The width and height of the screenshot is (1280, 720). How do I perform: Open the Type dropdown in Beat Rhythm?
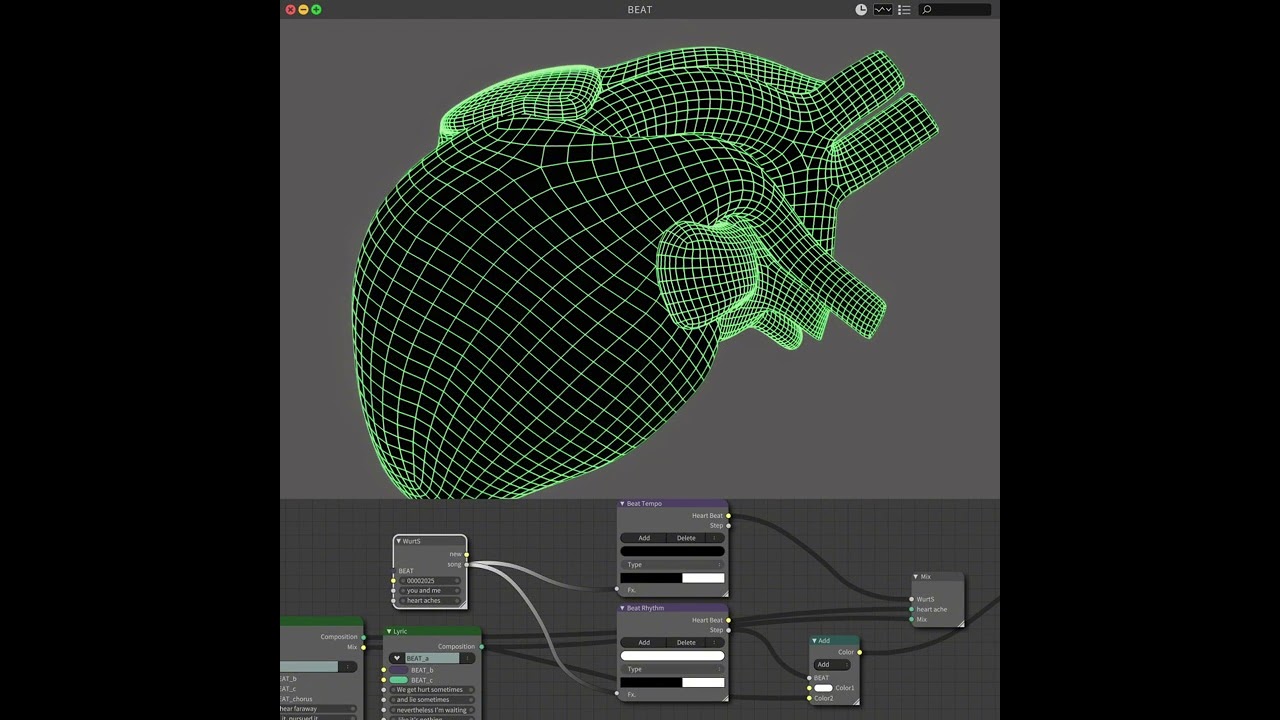pyautogui.click(x=671, y=669)
